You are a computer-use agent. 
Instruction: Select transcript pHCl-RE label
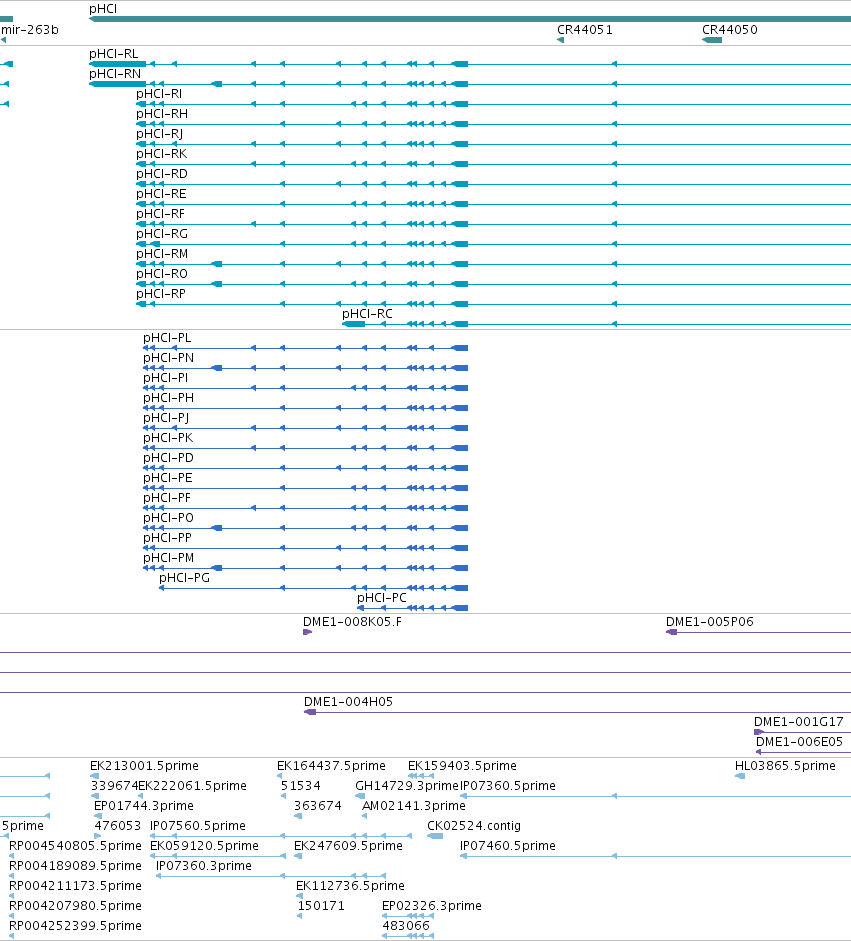coord(161,193)
